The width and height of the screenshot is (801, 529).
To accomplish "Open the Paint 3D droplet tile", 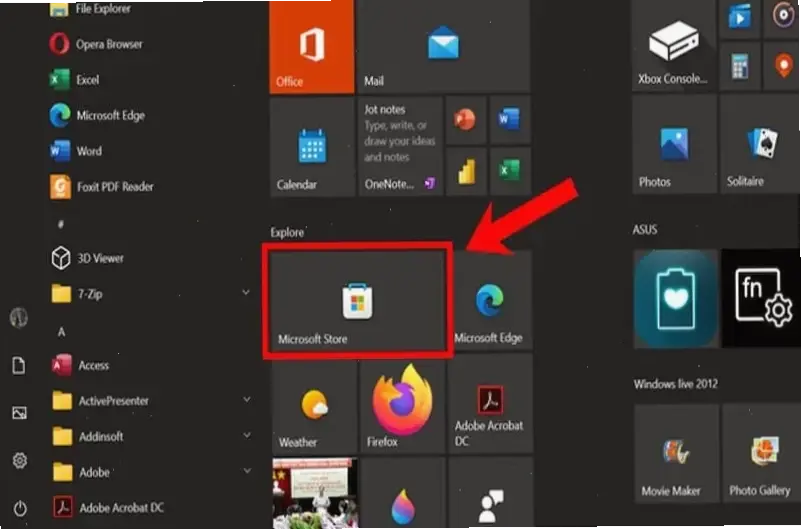I will pos(403,493).
